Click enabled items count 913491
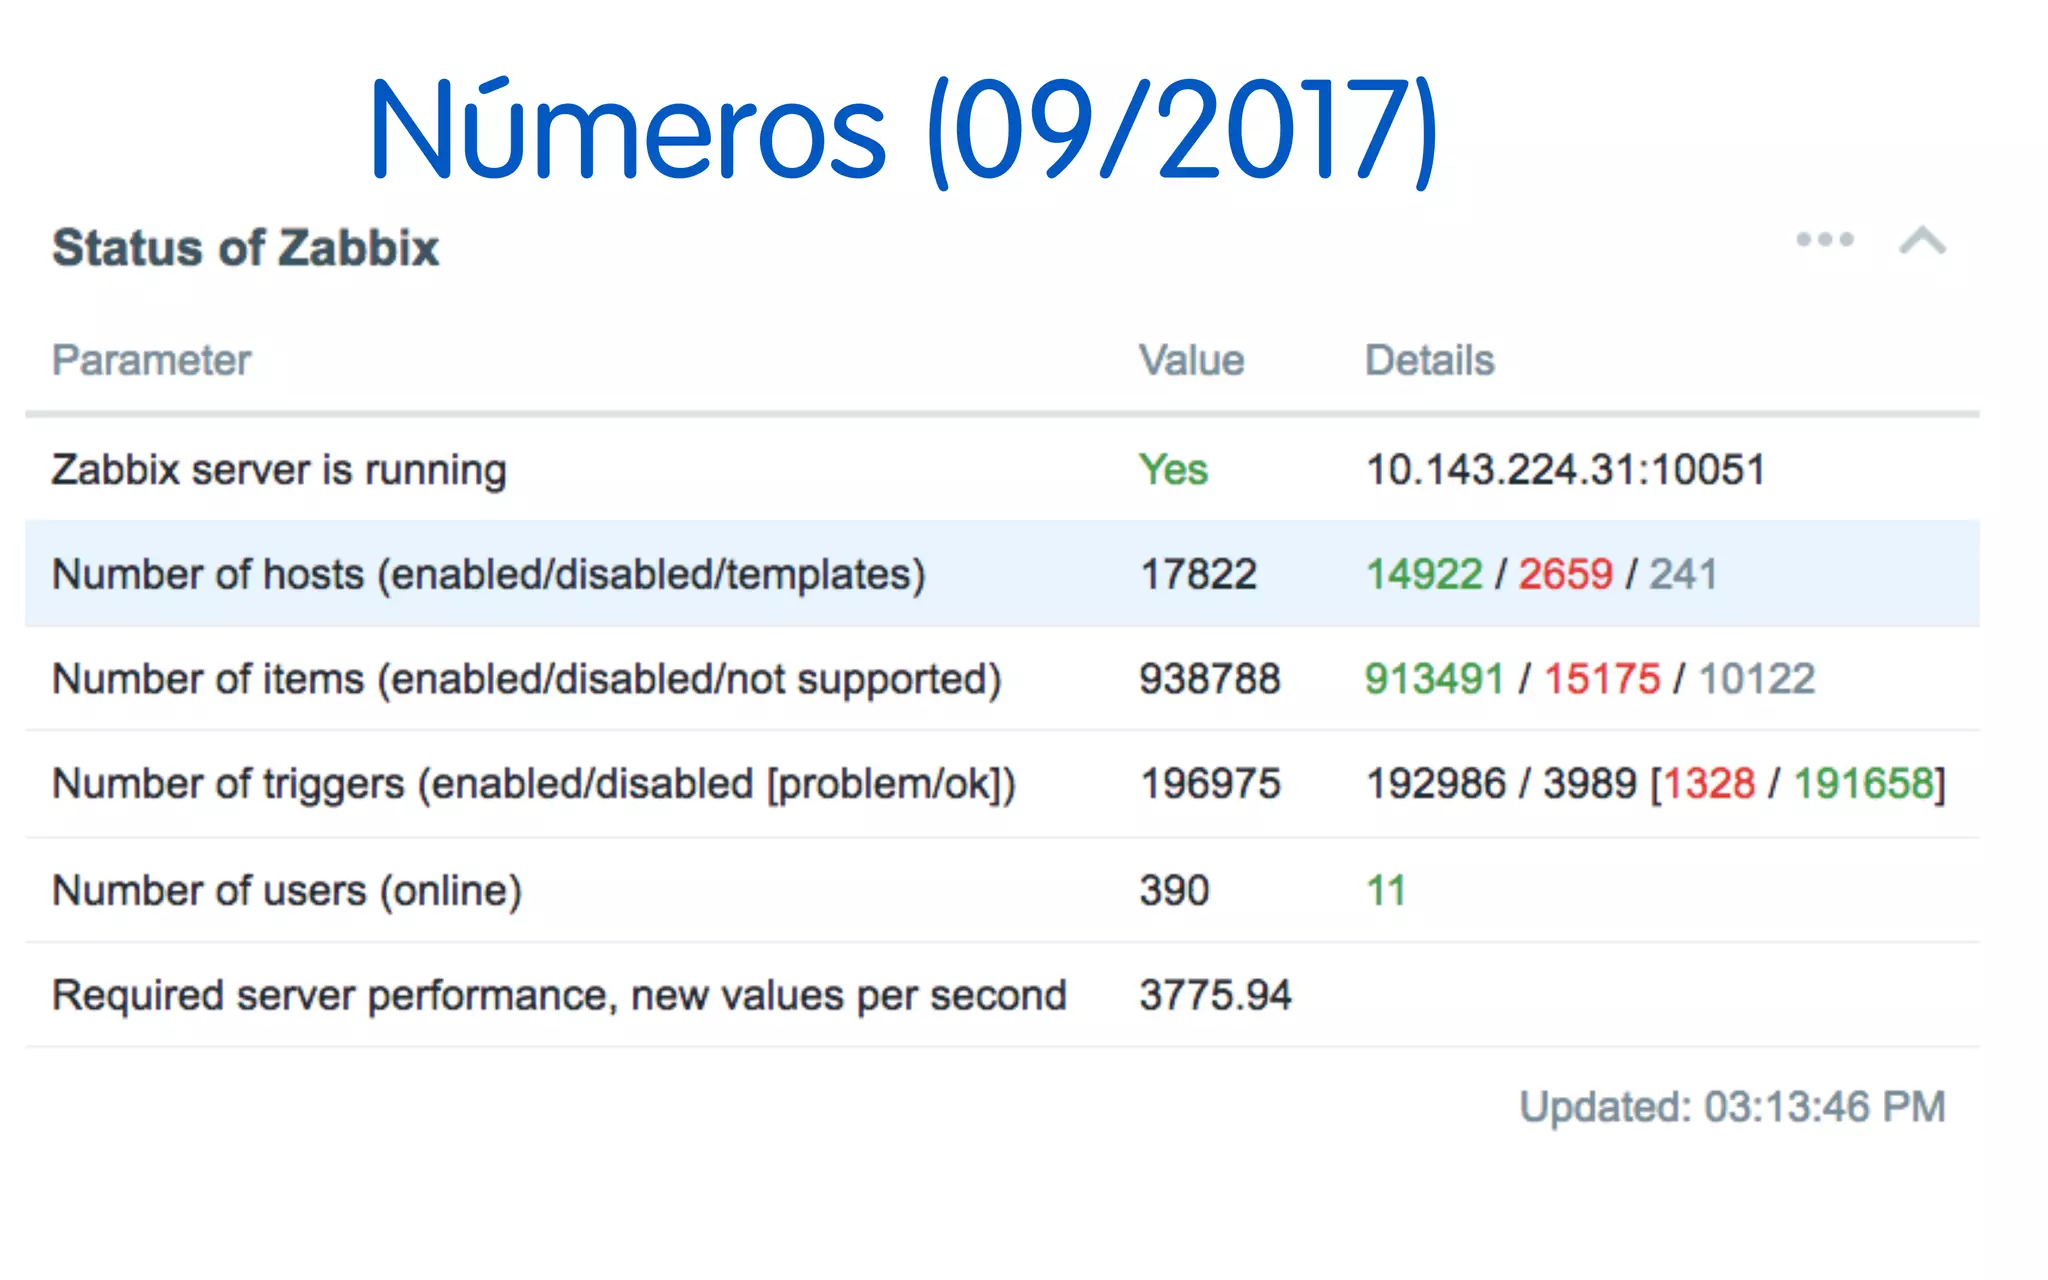 [1434, 680]
